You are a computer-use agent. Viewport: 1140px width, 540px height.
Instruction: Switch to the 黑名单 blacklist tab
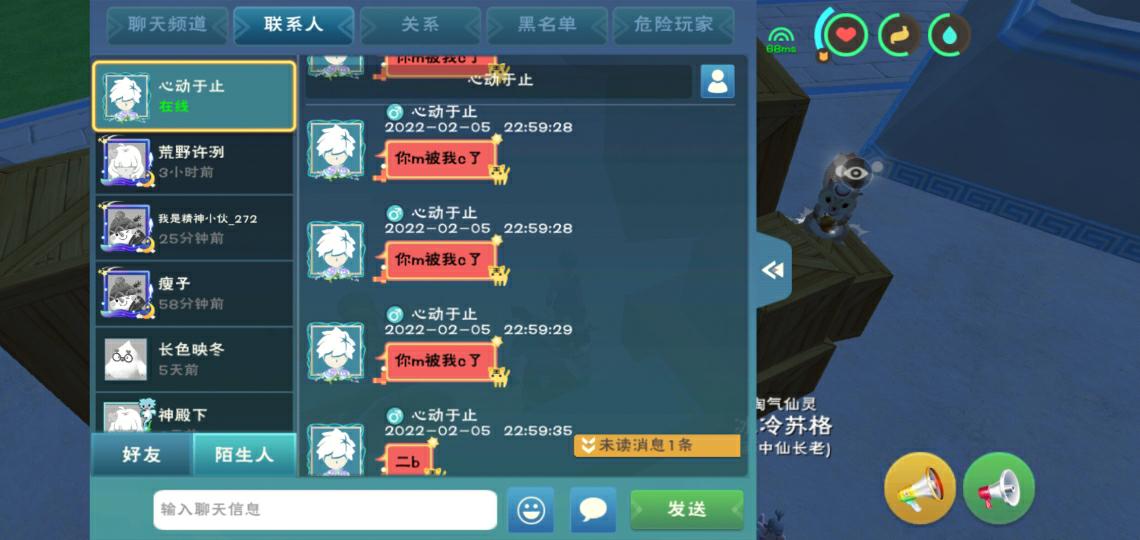[x=547, y=25]
